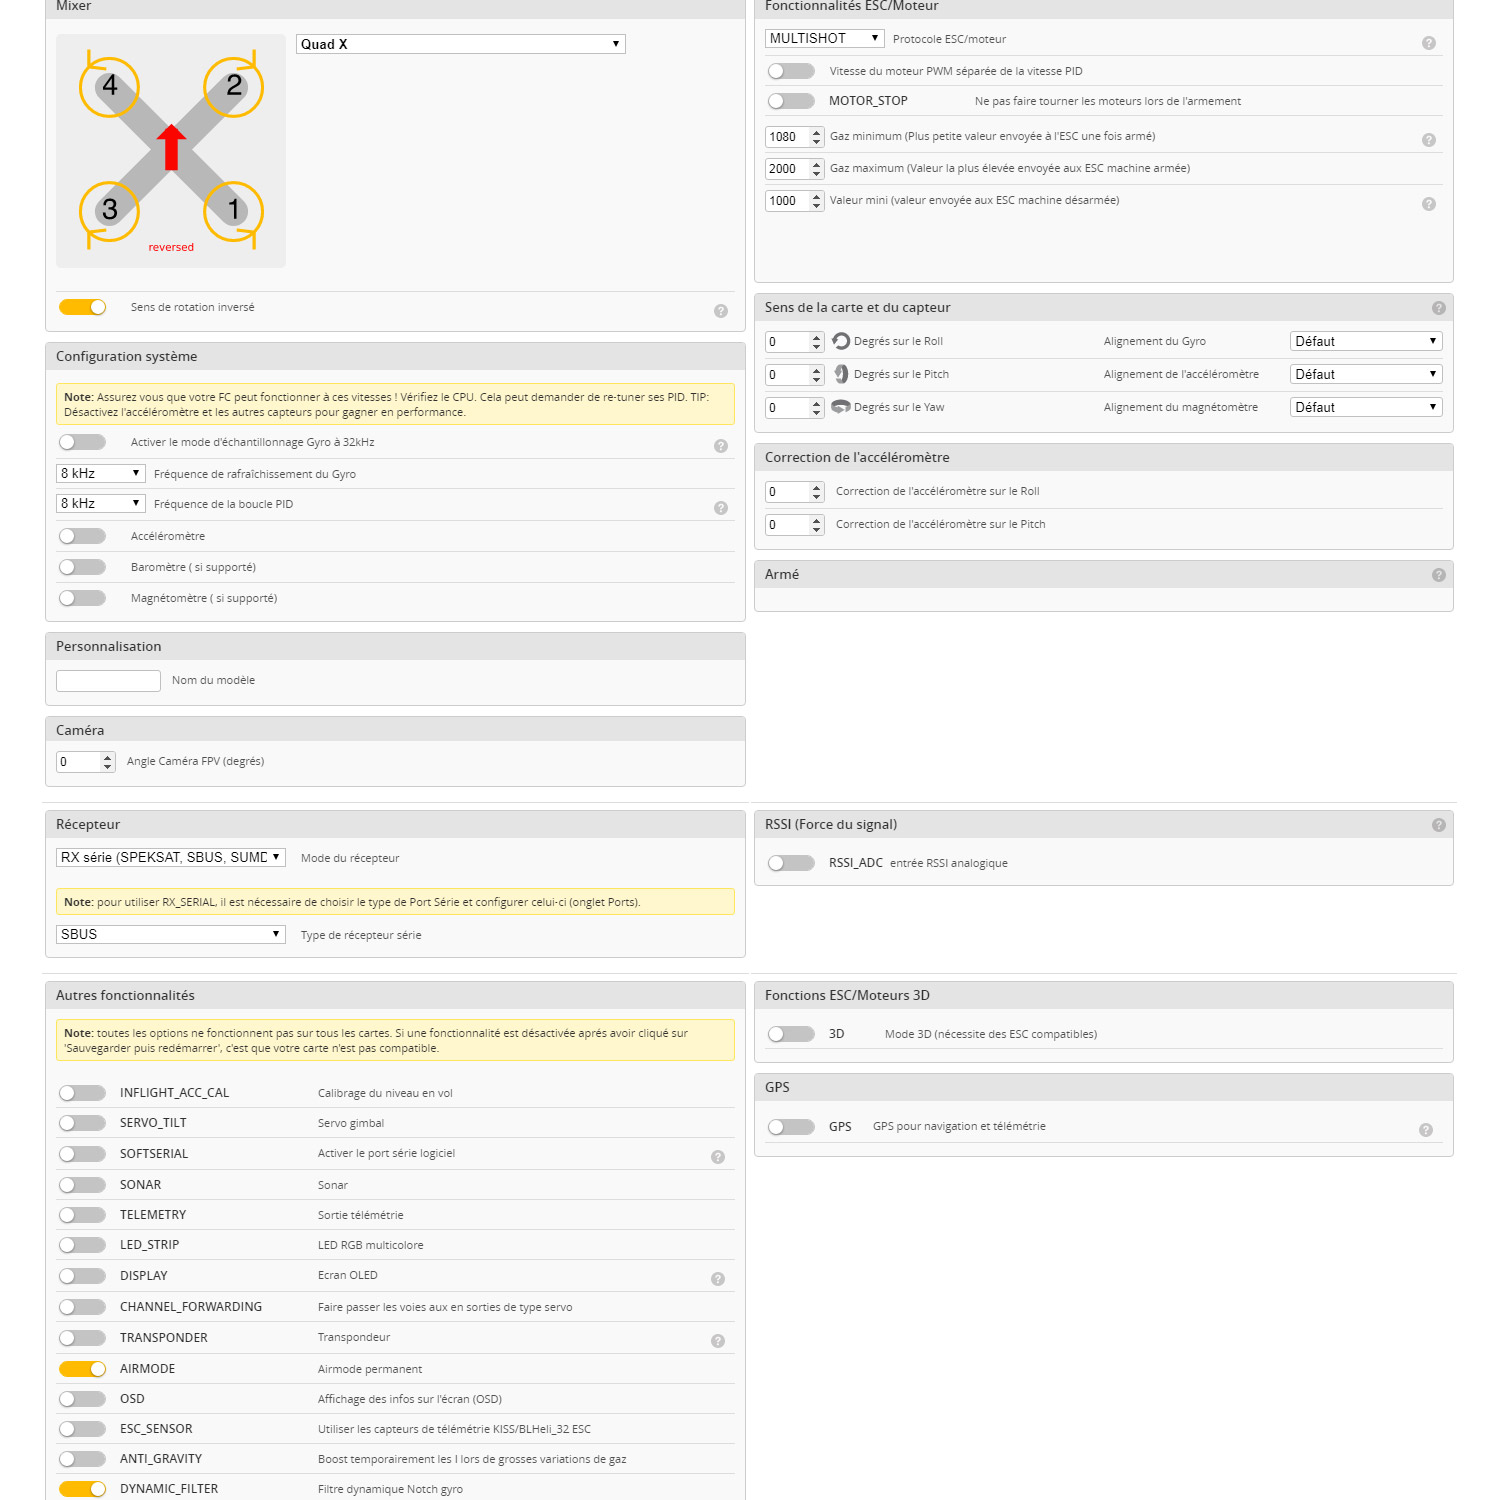Click the Gaz maximum value field

pos(795,169)
